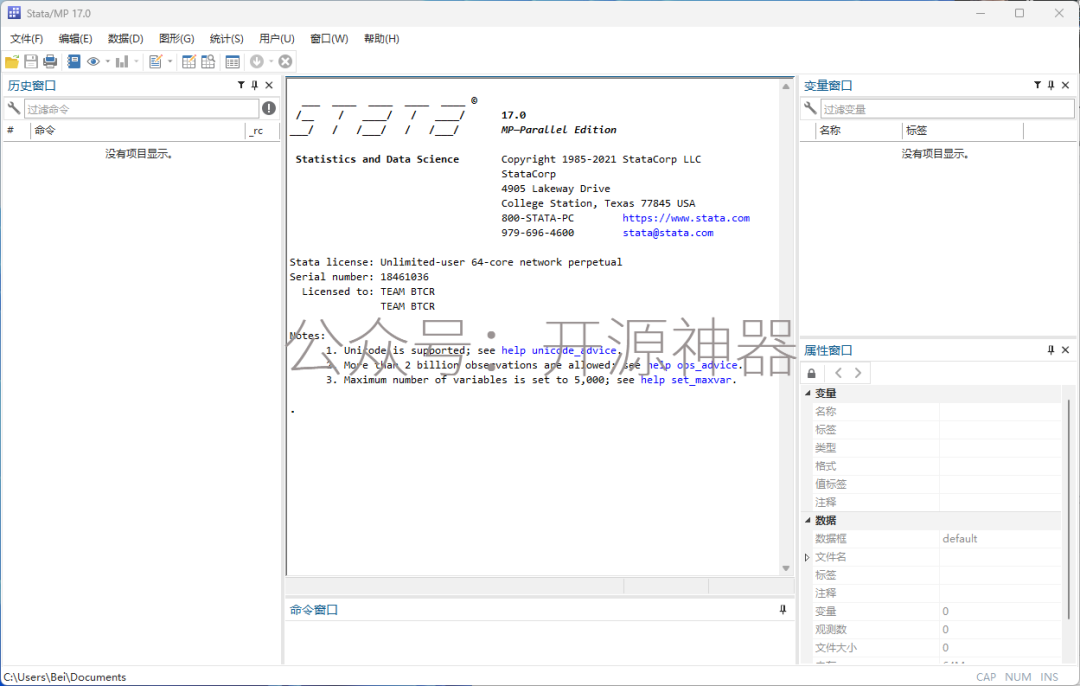Open the 窗口(W) menu
The width and height of the screenshot is (1080, 686).
pos(329,39)
